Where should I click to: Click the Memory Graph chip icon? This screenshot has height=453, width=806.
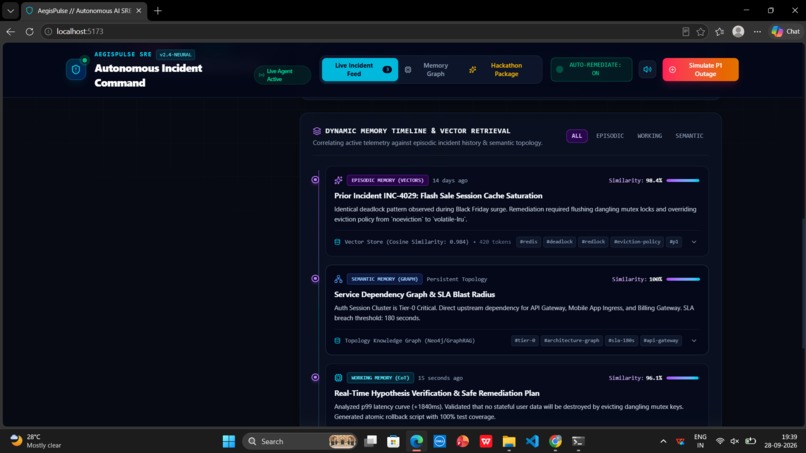point(408,69)
